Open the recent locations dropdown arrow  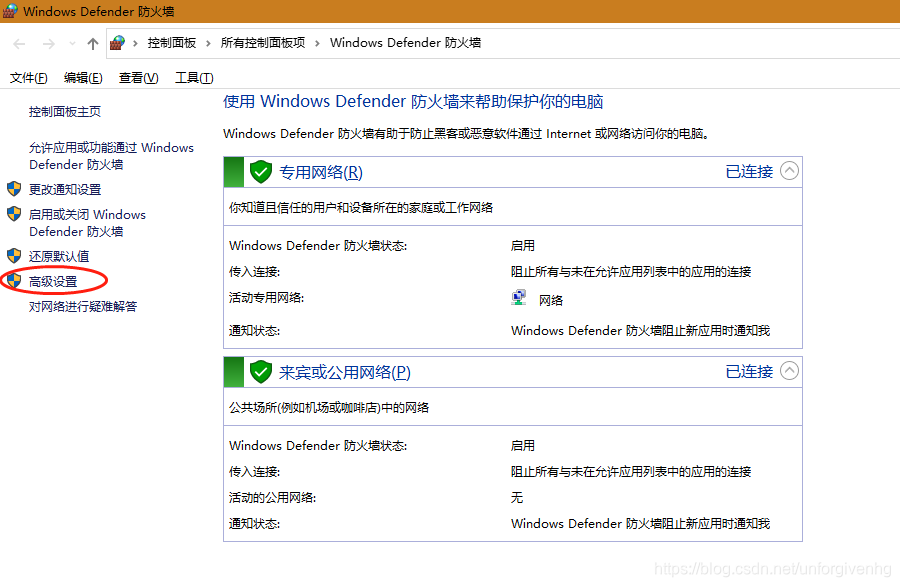(72, 44)
